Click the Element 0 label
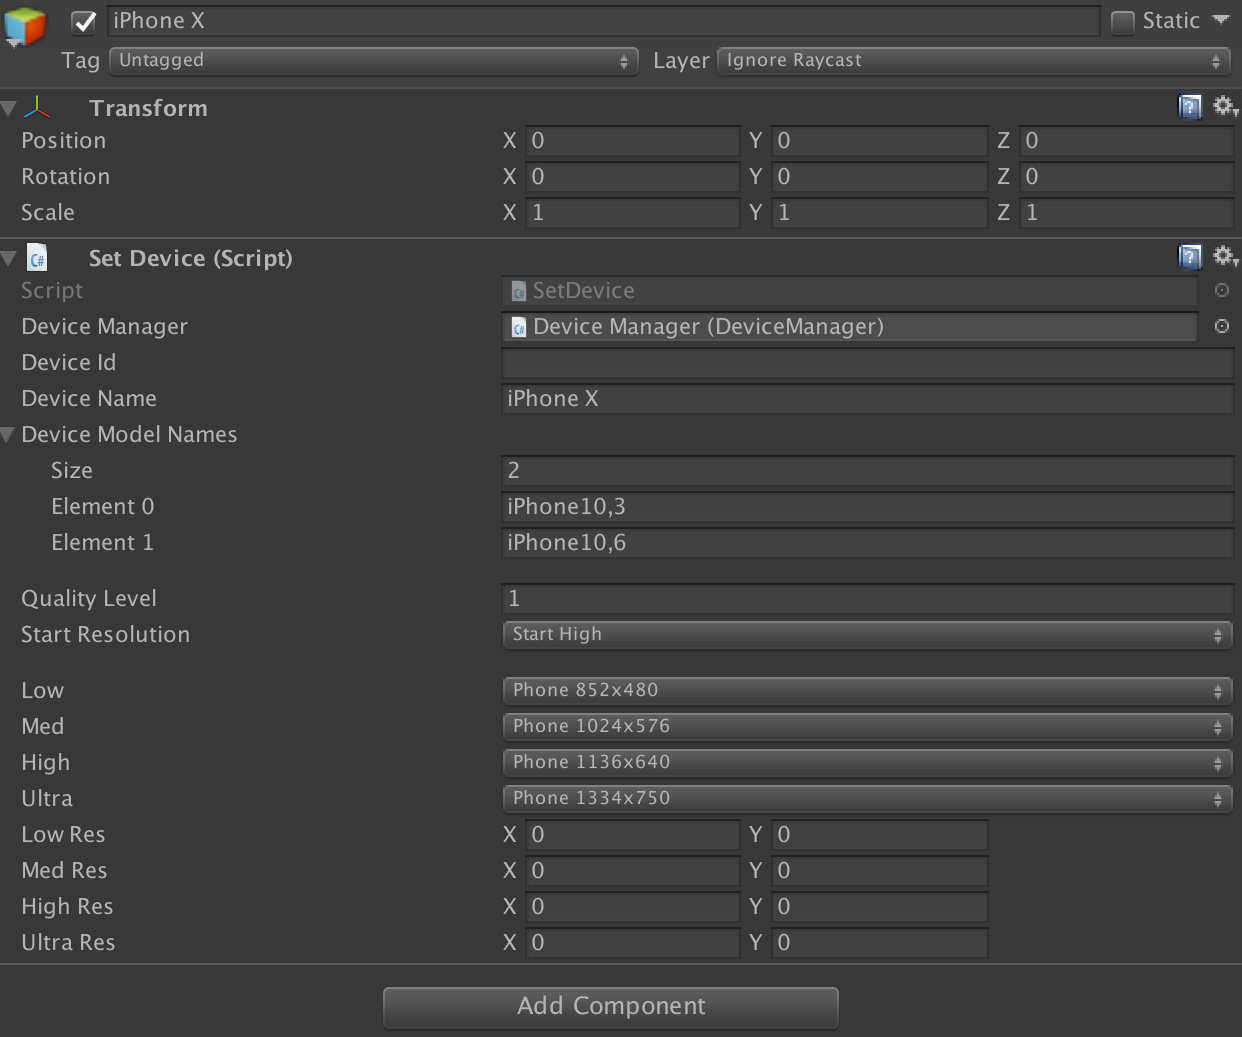Image resolution: width=1242 pixels, height=1037 pixels. (103, 507)
